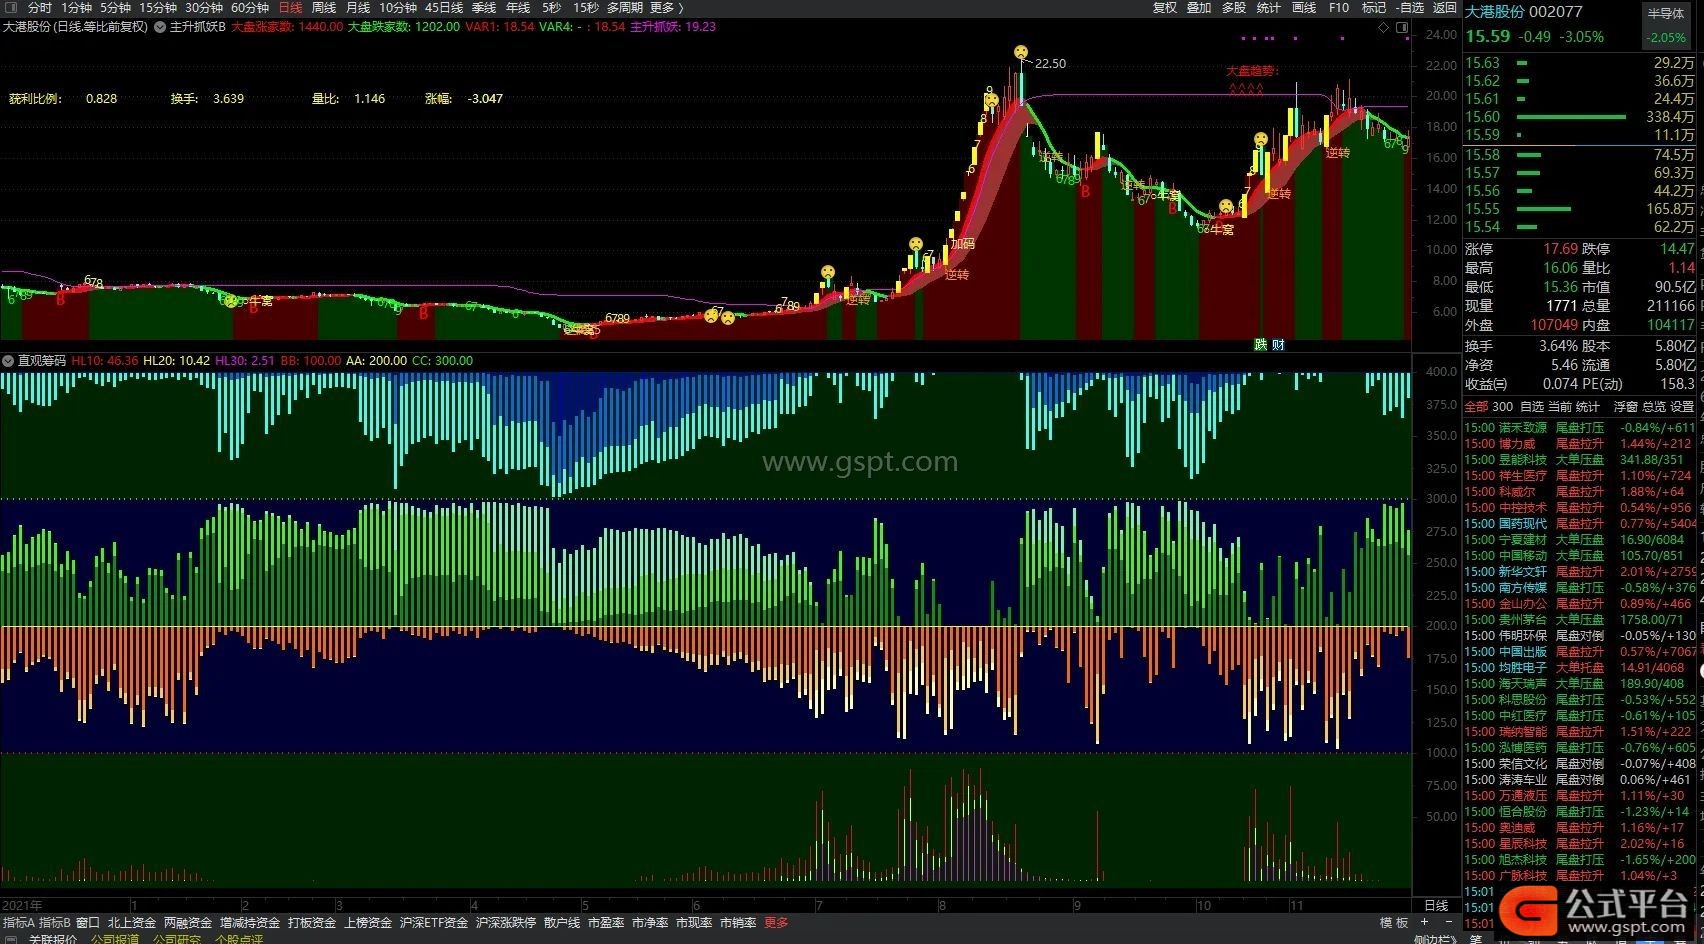Select the 市销率 indicator
Viewport: 1704px width, 944px height.
(x=738, y=923)
